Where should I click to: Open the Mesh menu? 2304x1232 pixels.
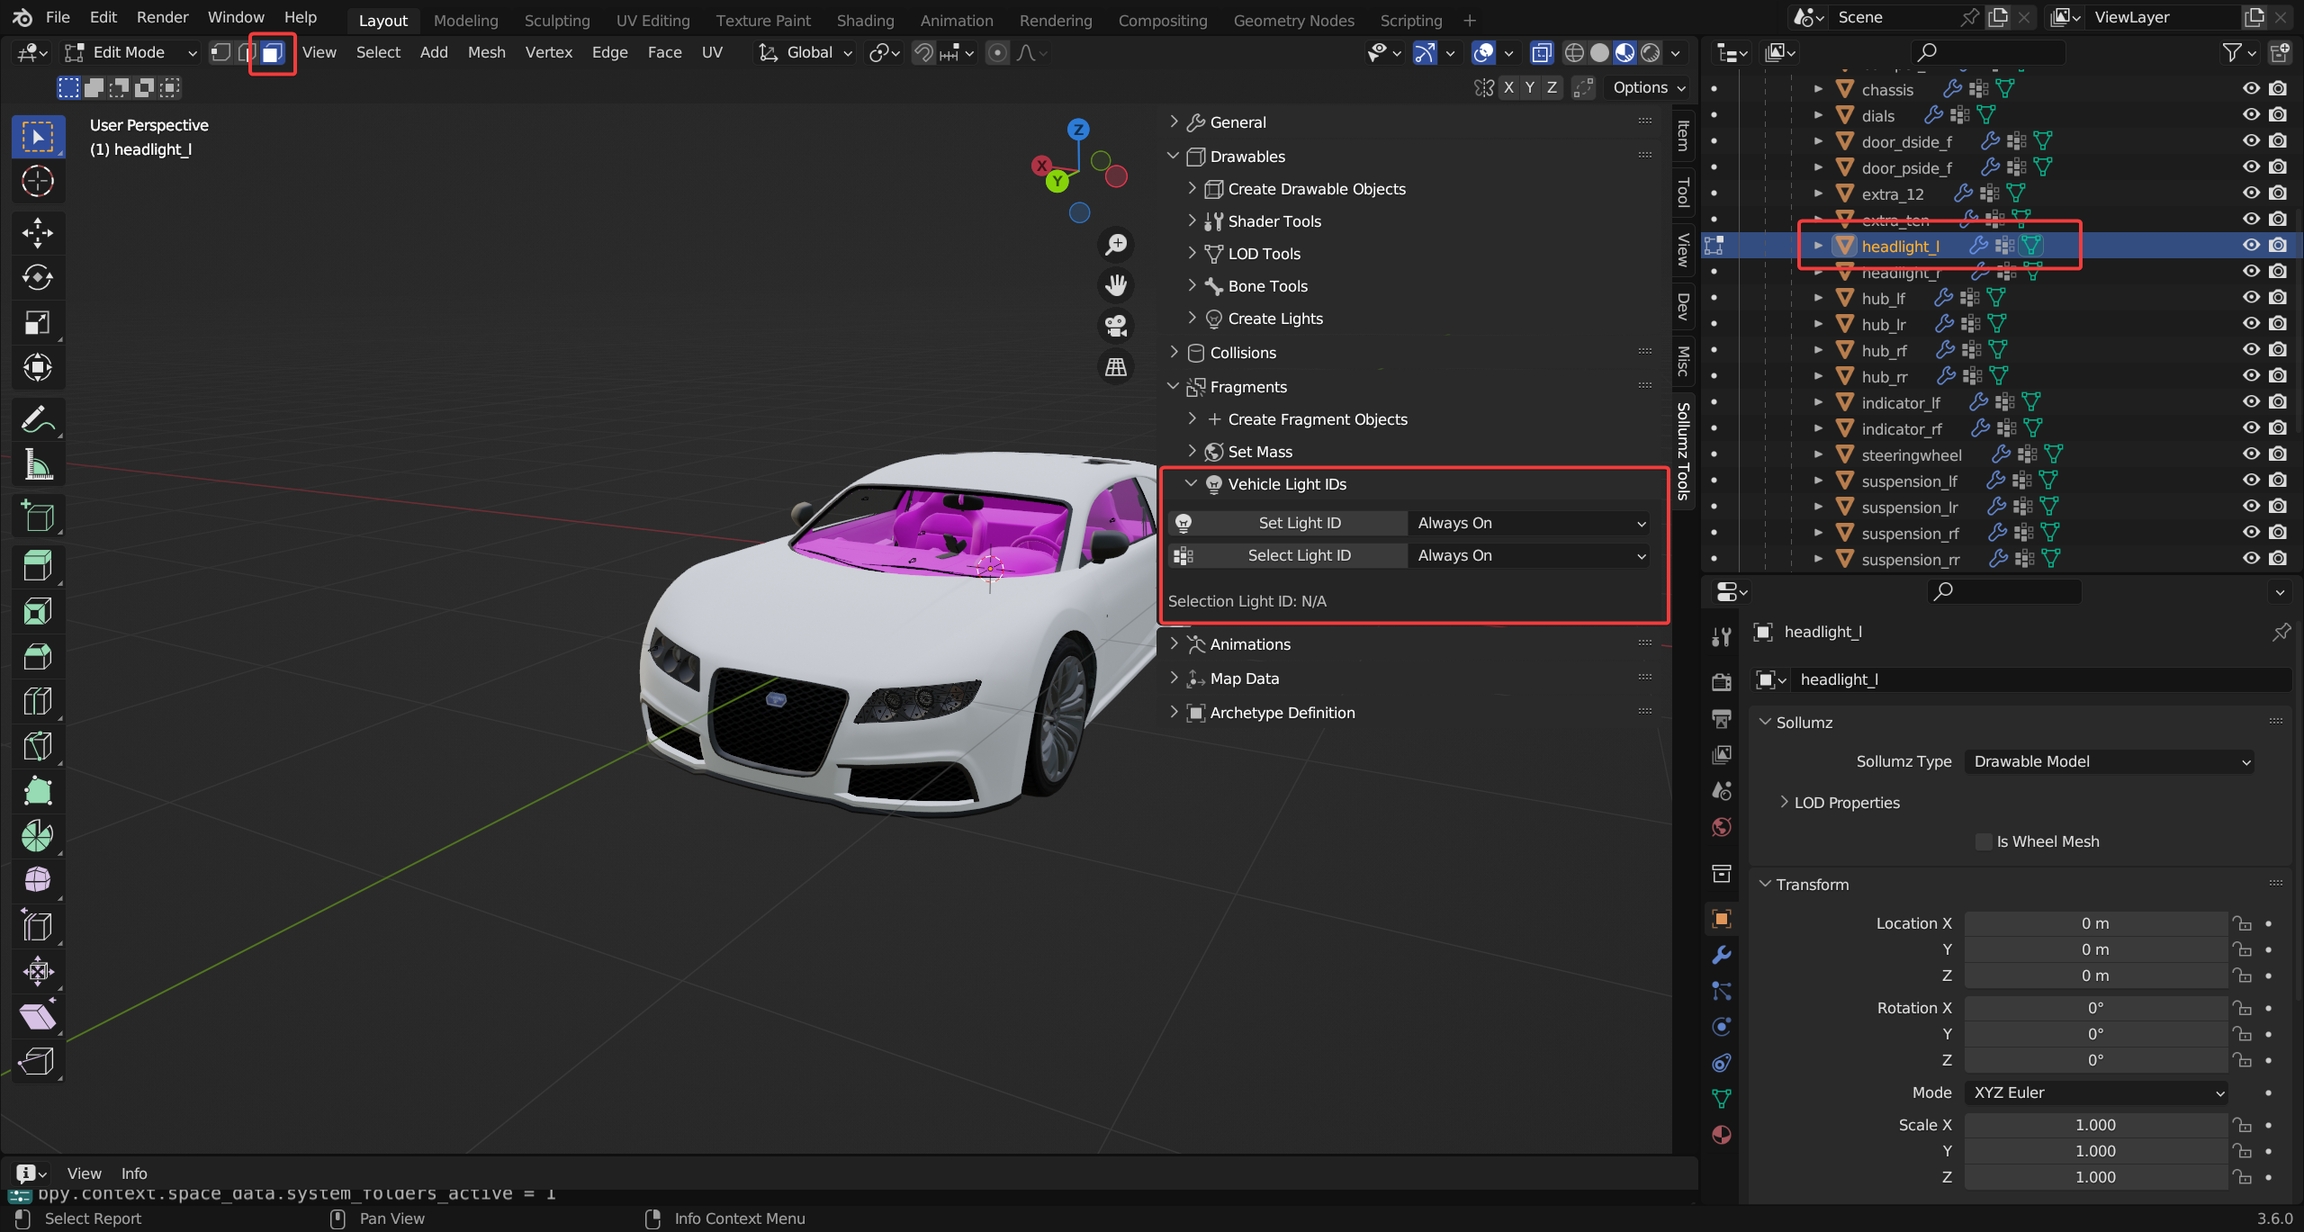coord(486,52)
